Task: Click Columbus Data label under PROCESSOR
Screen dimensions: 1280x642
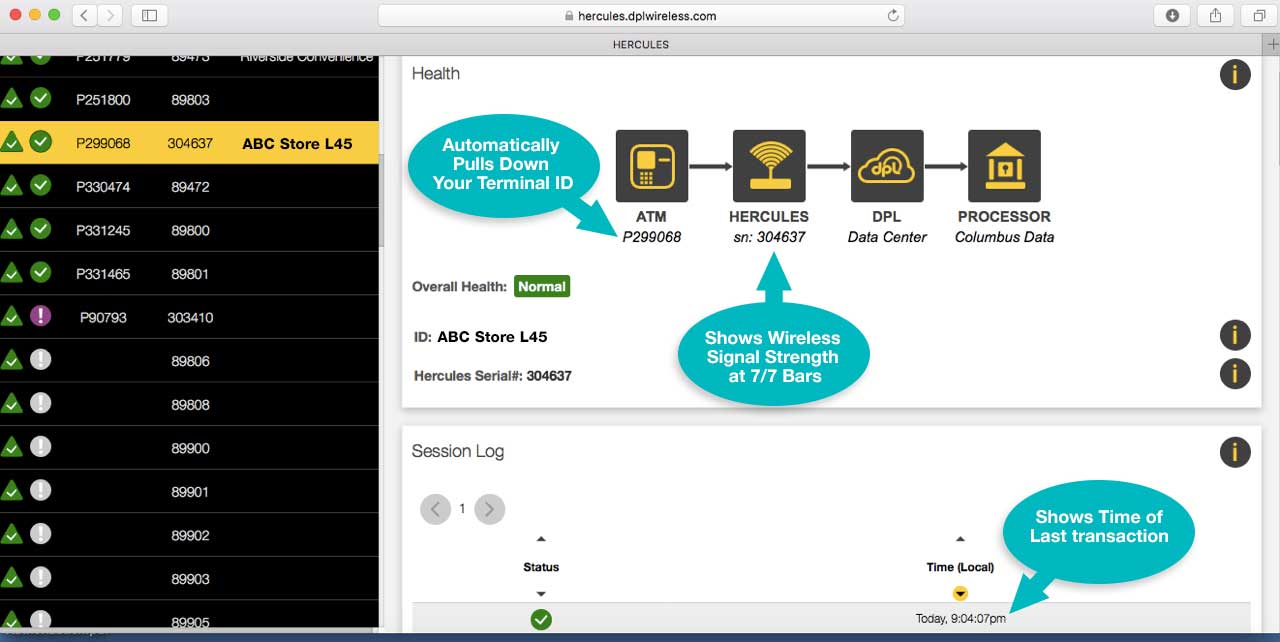Action: tap(1004, 237)
